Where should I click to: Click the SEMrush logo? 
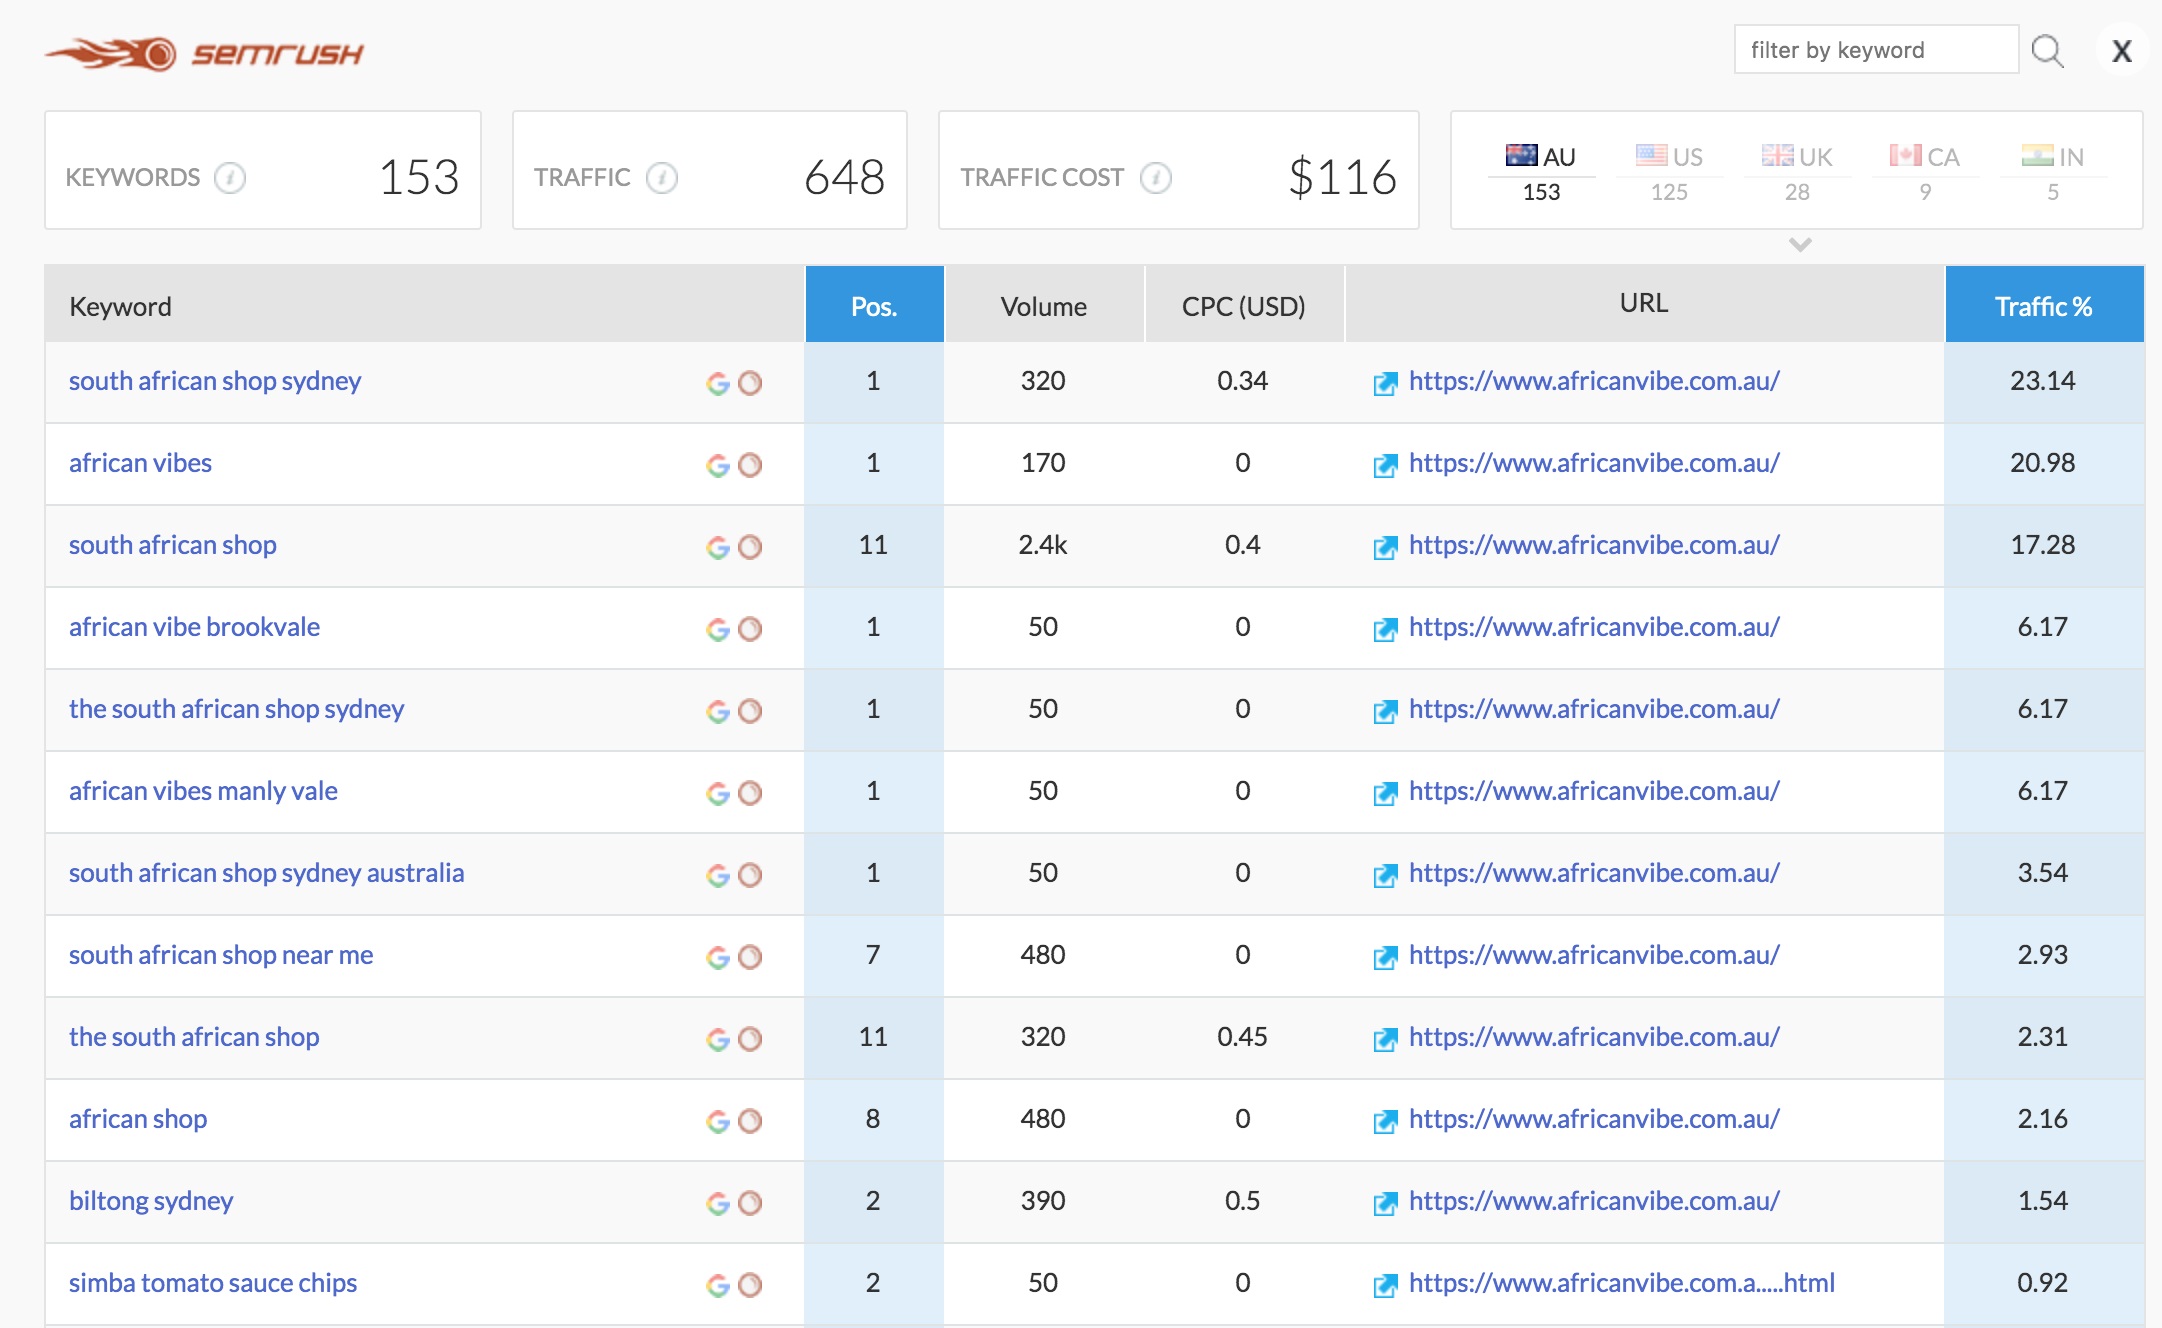[204, 53]
